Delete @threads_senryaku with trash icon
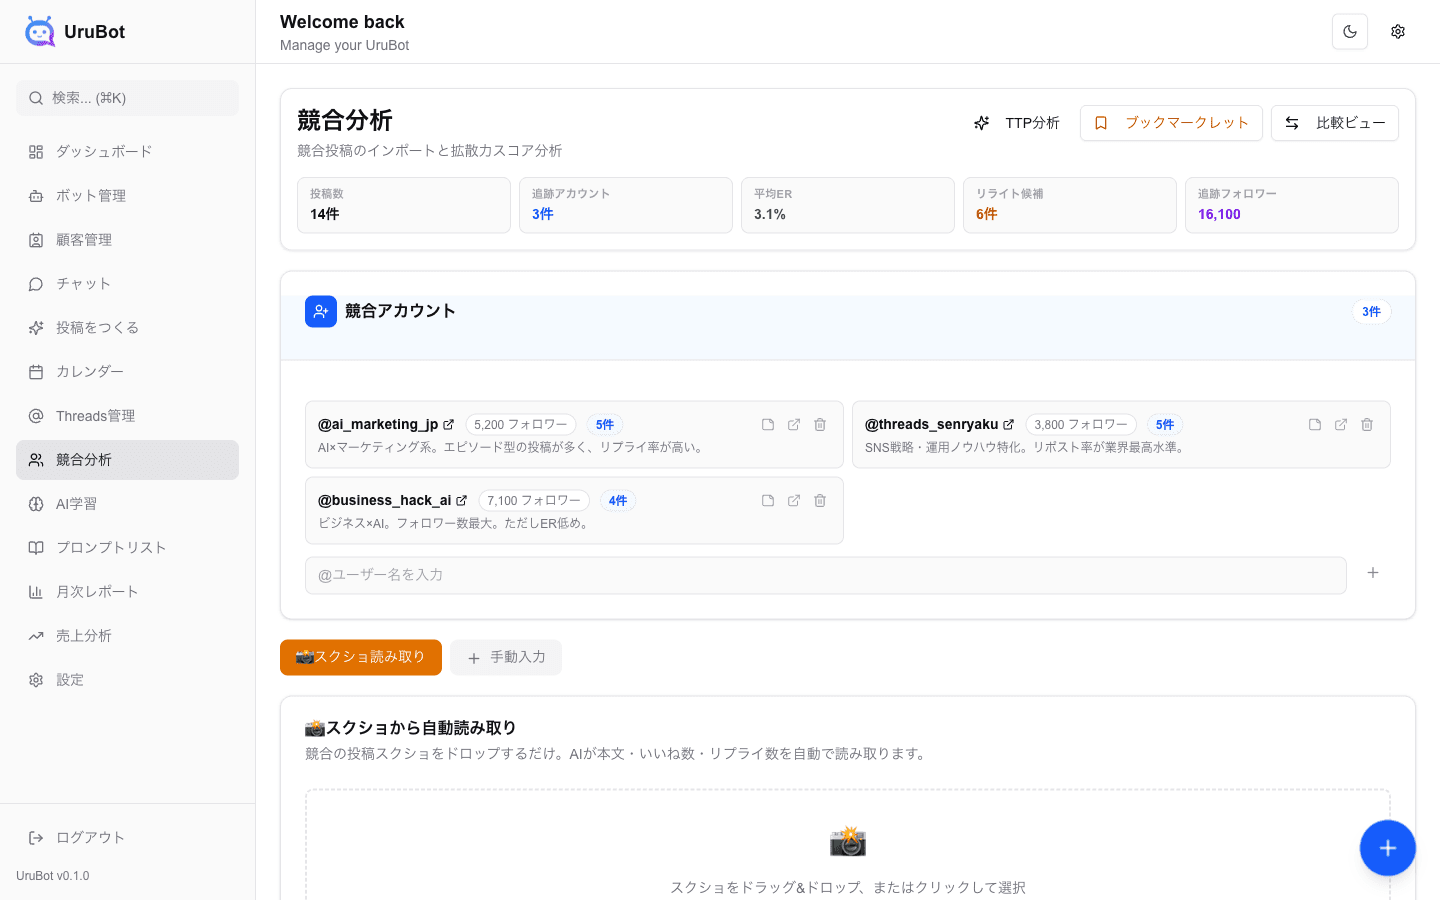Viewport: 1440px width, 900px height. 1367,425
